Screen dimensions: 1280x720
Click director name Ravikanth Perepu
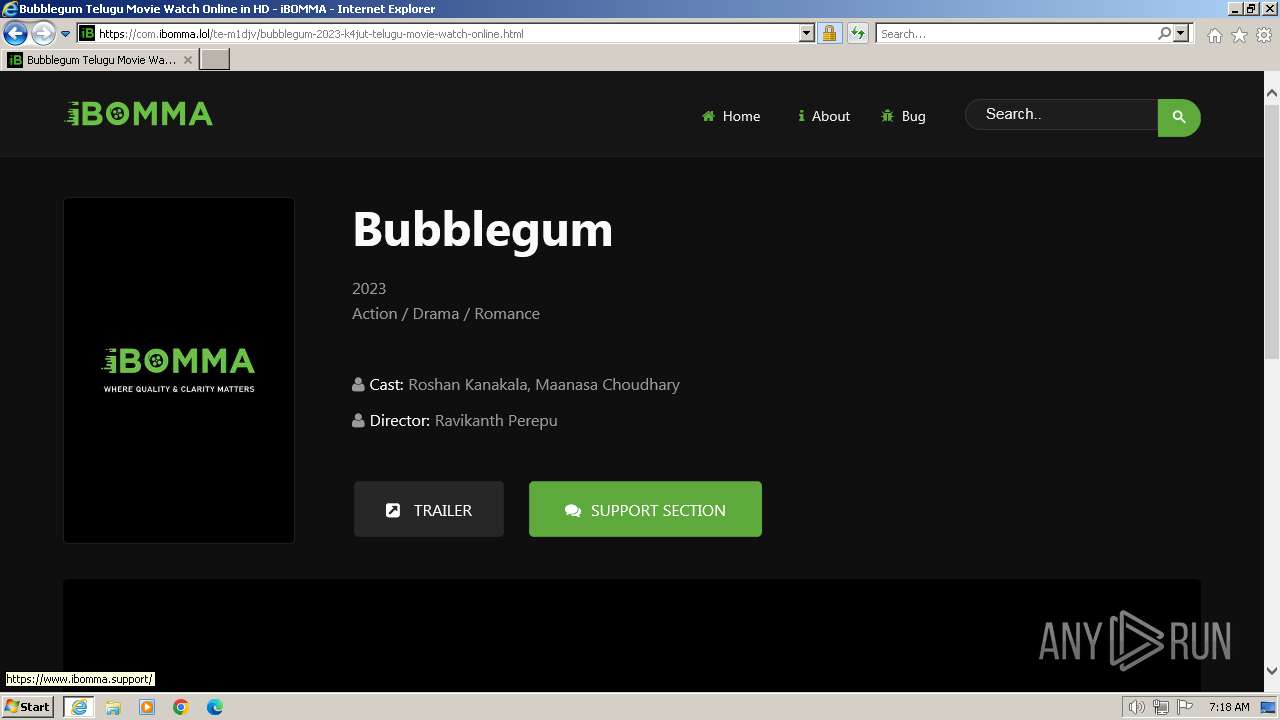pyautogui.click(x=496, y=420)
